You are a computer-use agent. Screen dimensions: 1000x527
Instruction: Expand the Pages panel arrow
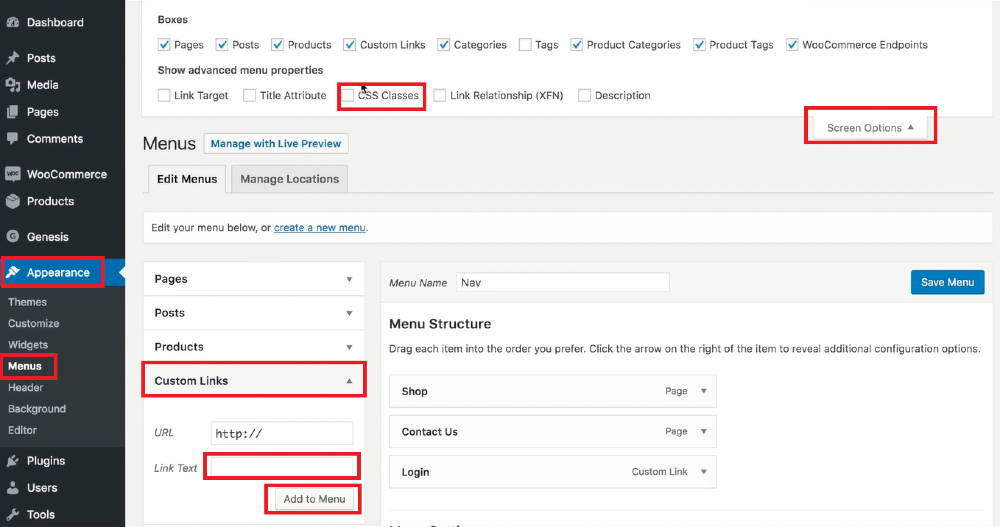tap(349, 279)
